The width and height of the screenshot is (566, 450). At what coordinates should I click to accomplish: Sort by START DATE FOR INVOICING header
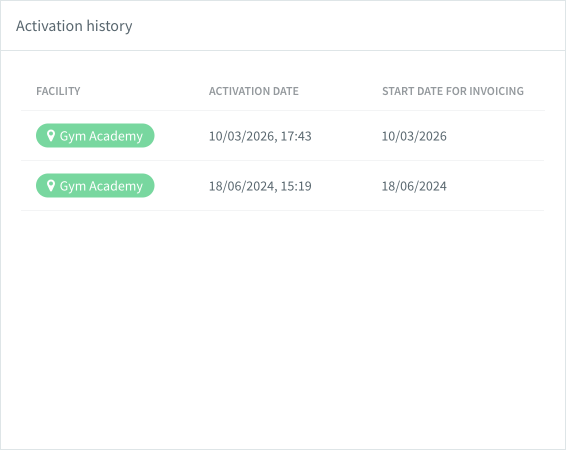453,91
